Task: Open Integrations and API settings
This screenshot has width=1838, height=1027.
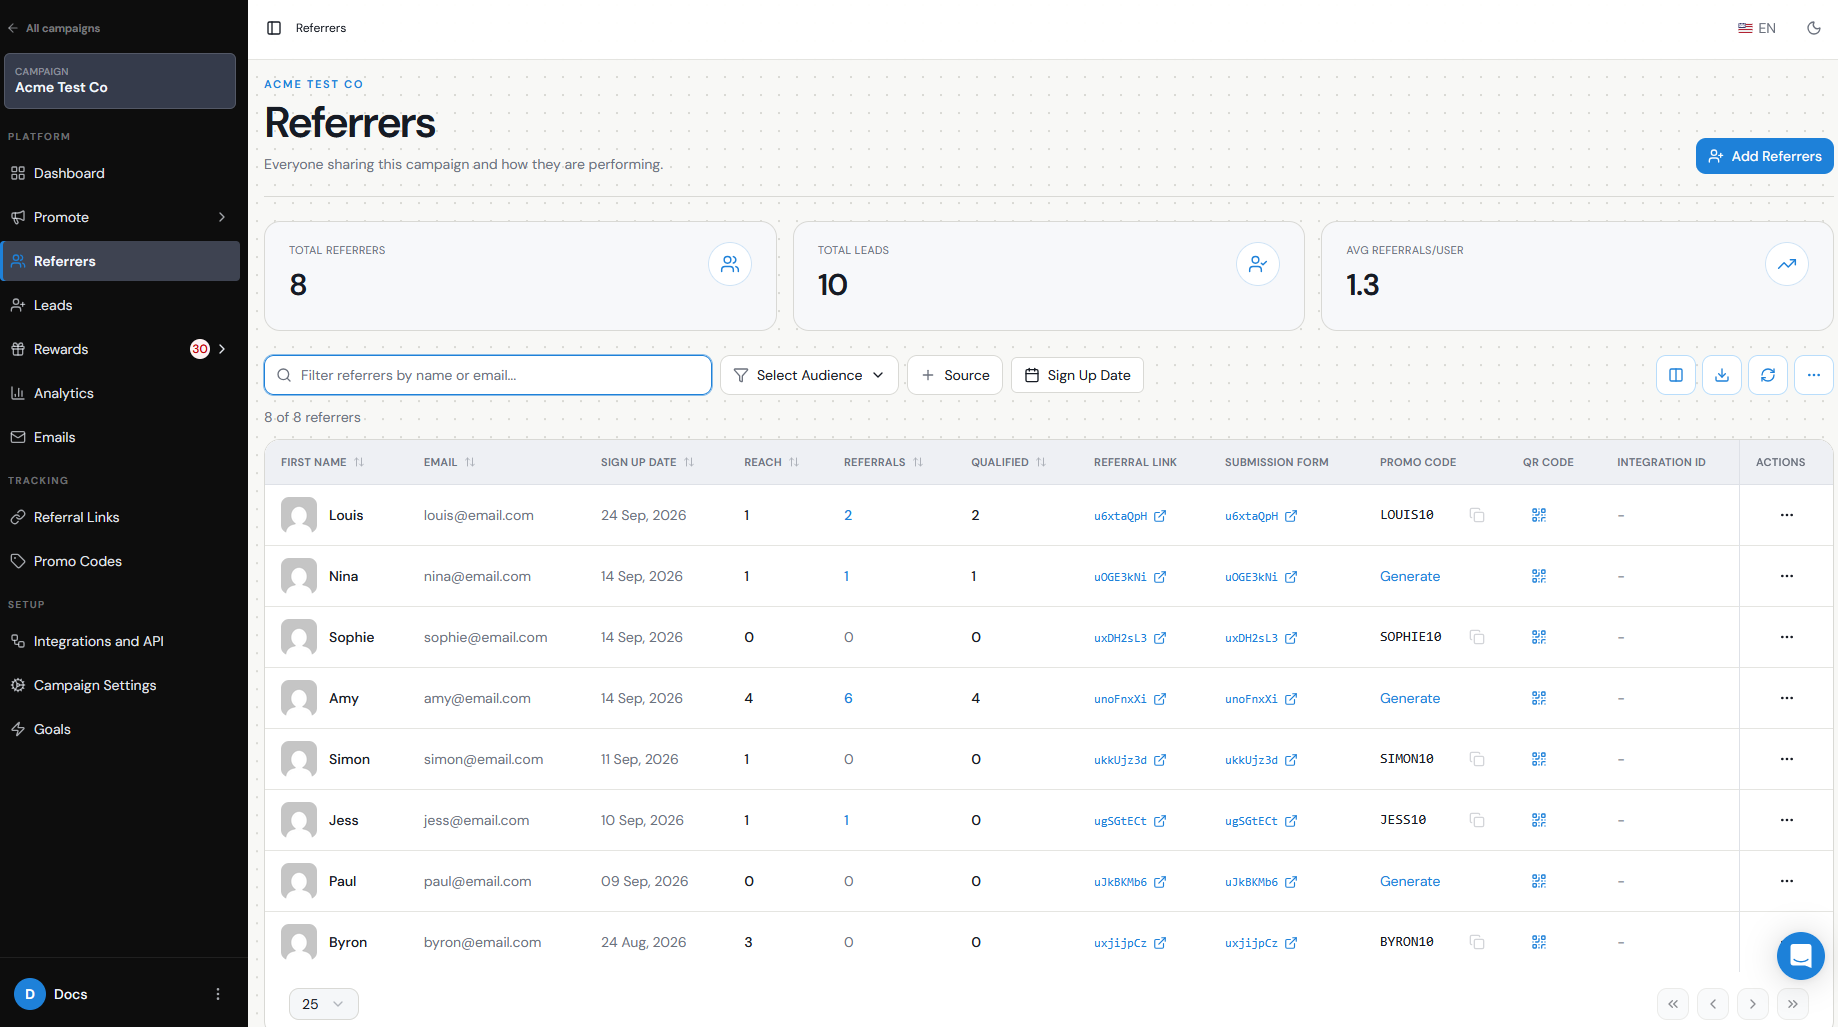Action: click(x=120, y=641)
